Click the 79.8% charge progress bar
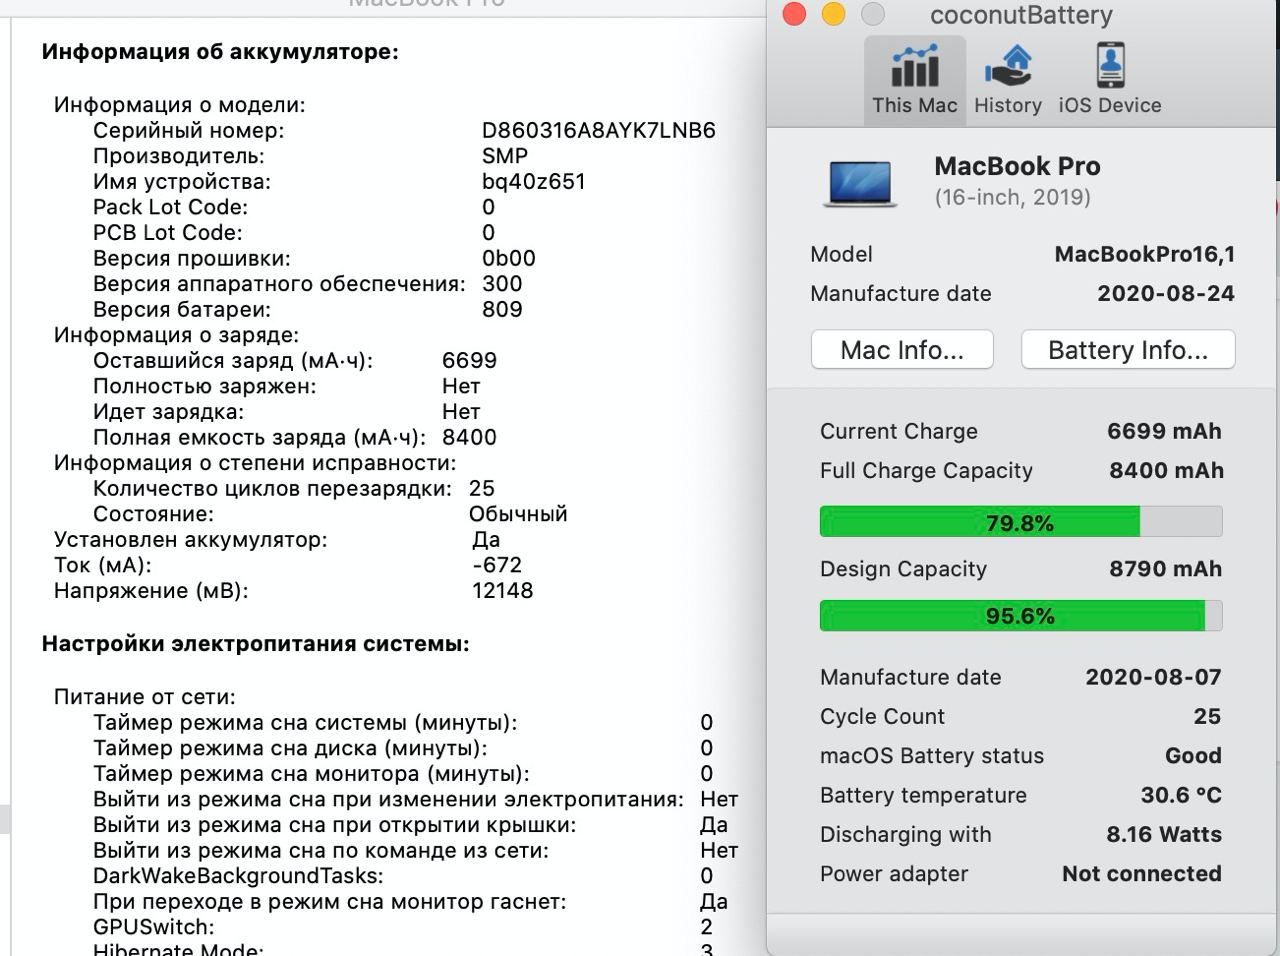The height and width of the screenshot is (956, 1280). tap(1021, 522)
